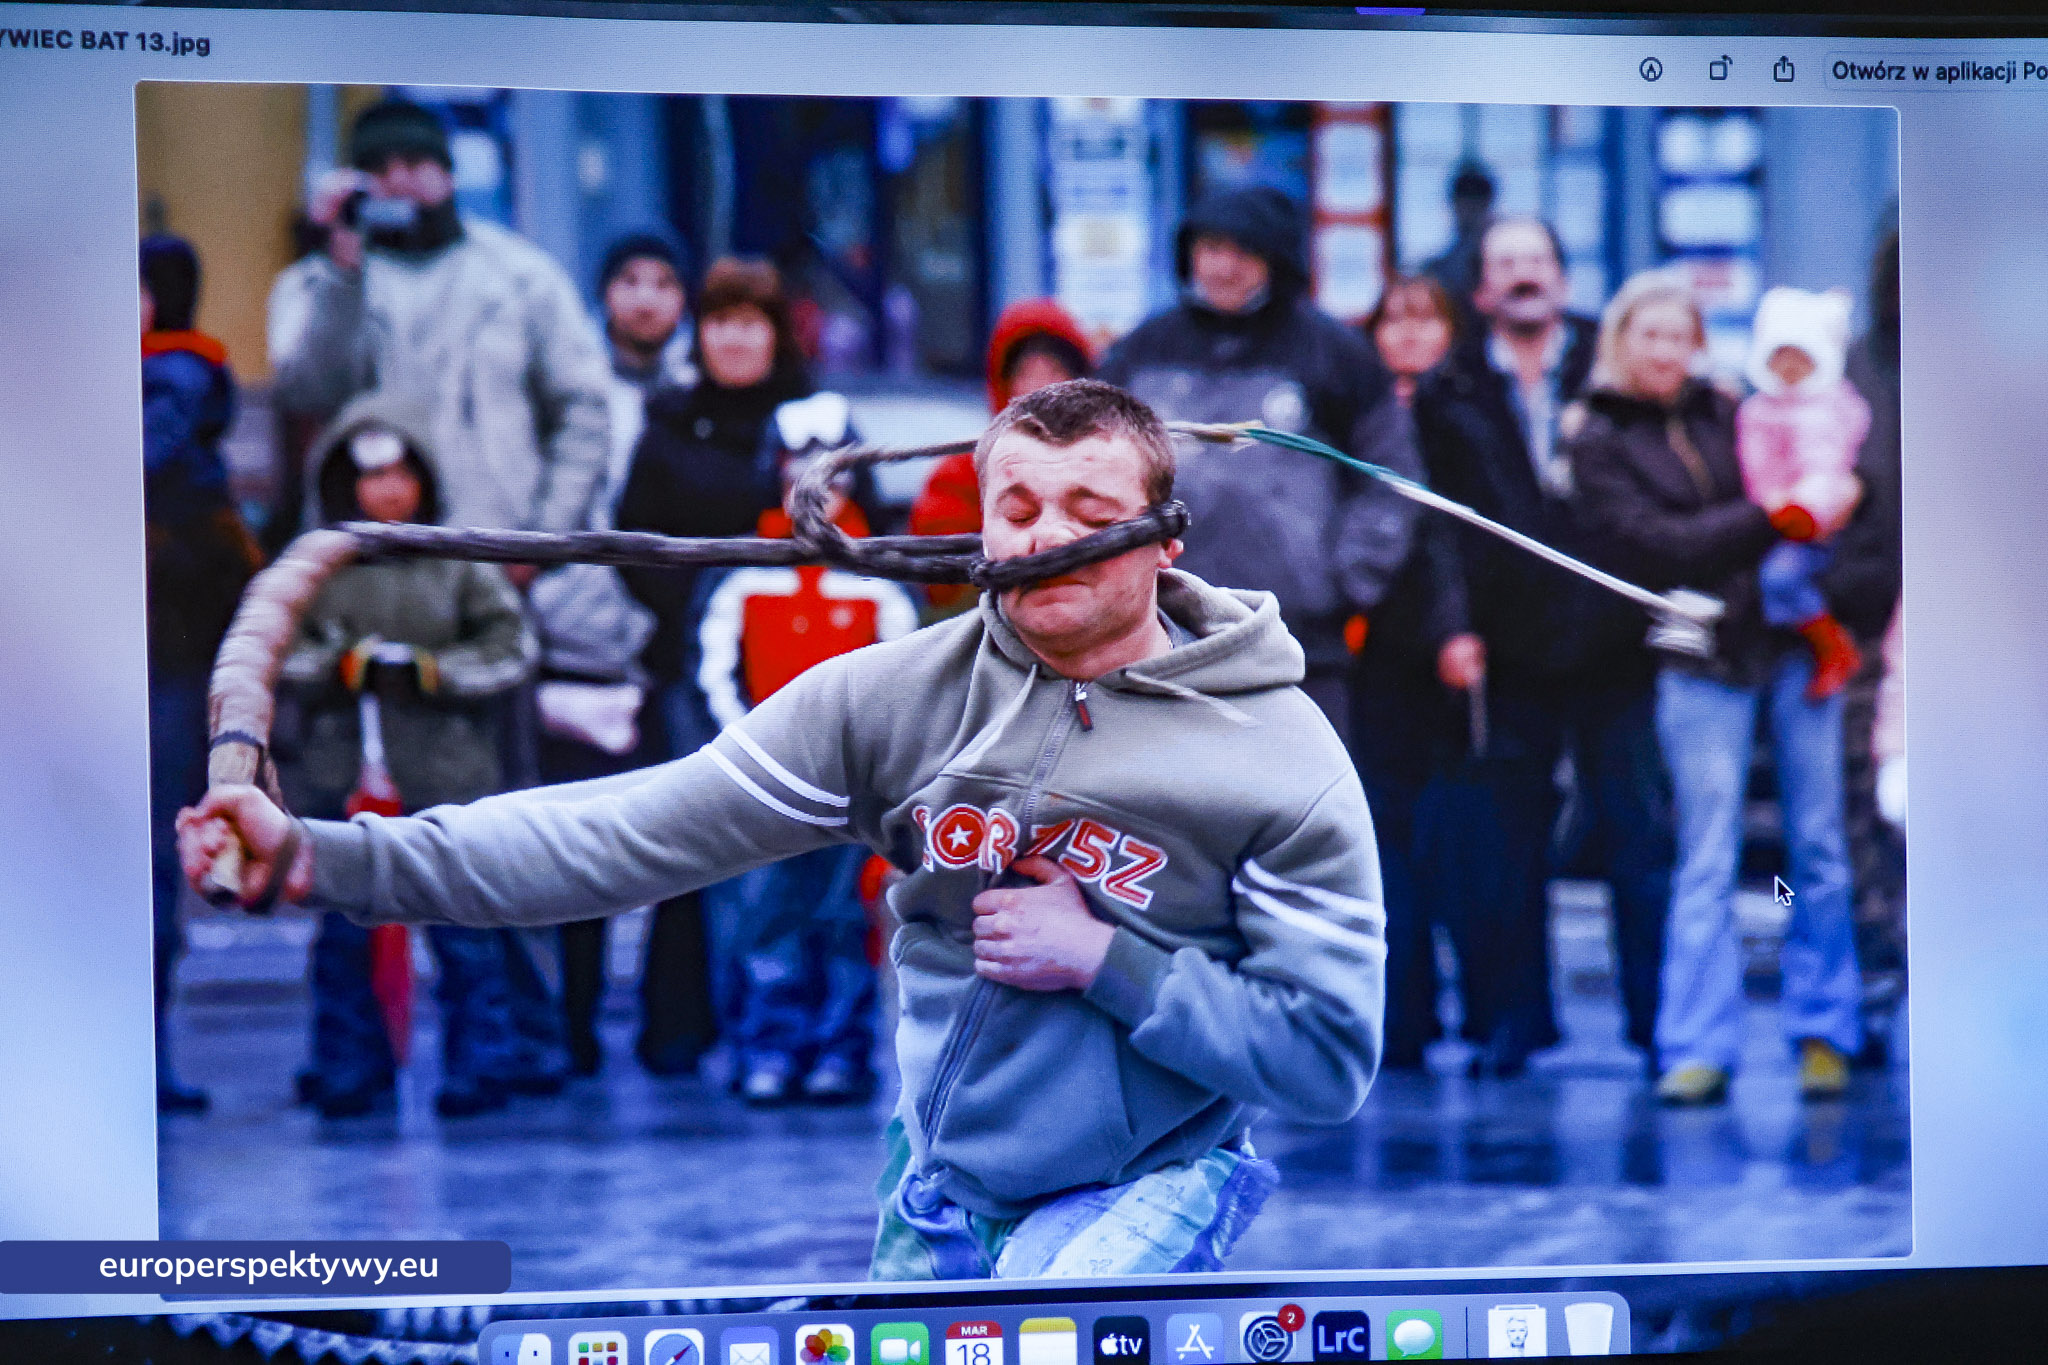The width and height of the screenshot is (2048, 1365).
Task: Open Notes app in the Dock
Action: (x=1047, y=1343)
